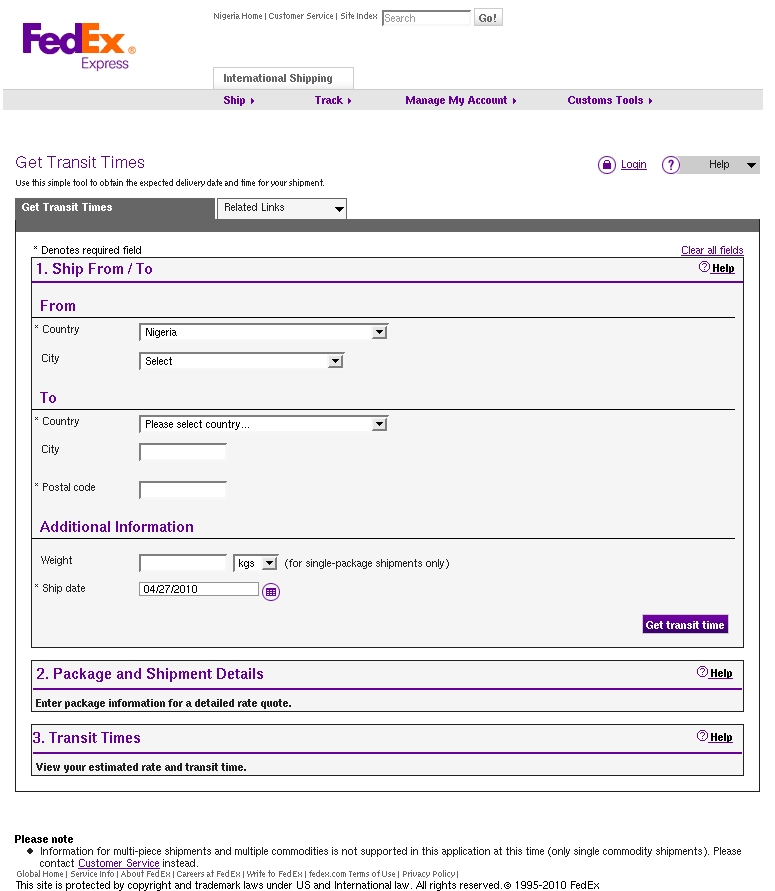Viewport: 775px width, 891px height.
Task: Open the ship date calendar picker
Action: point(271,592)
